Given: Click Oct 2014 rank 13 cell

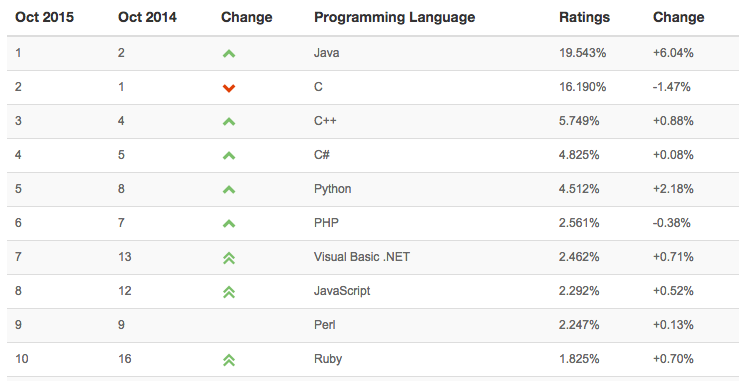Looking at the screenshot, I should point(125,257).
